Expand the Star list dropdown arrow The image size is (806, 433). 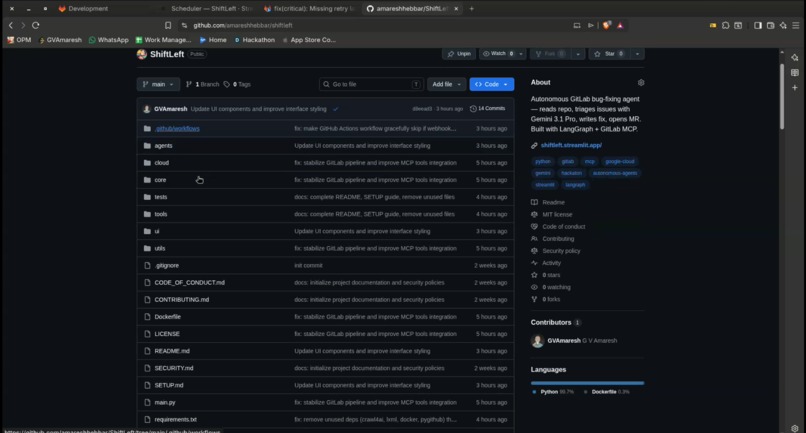pos(637,54)
